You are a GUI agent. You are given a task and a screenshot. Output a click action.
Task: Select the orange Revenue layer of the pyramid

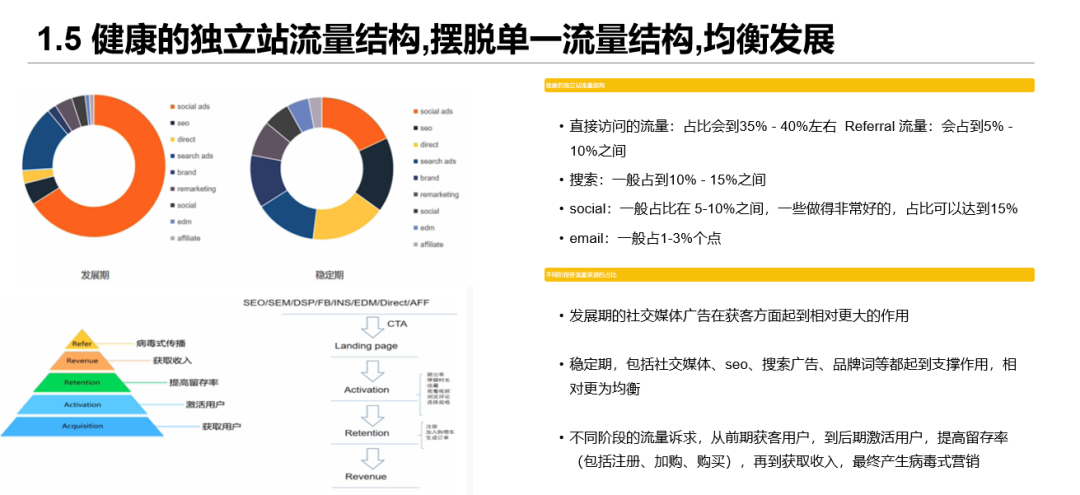pos(82,361)
